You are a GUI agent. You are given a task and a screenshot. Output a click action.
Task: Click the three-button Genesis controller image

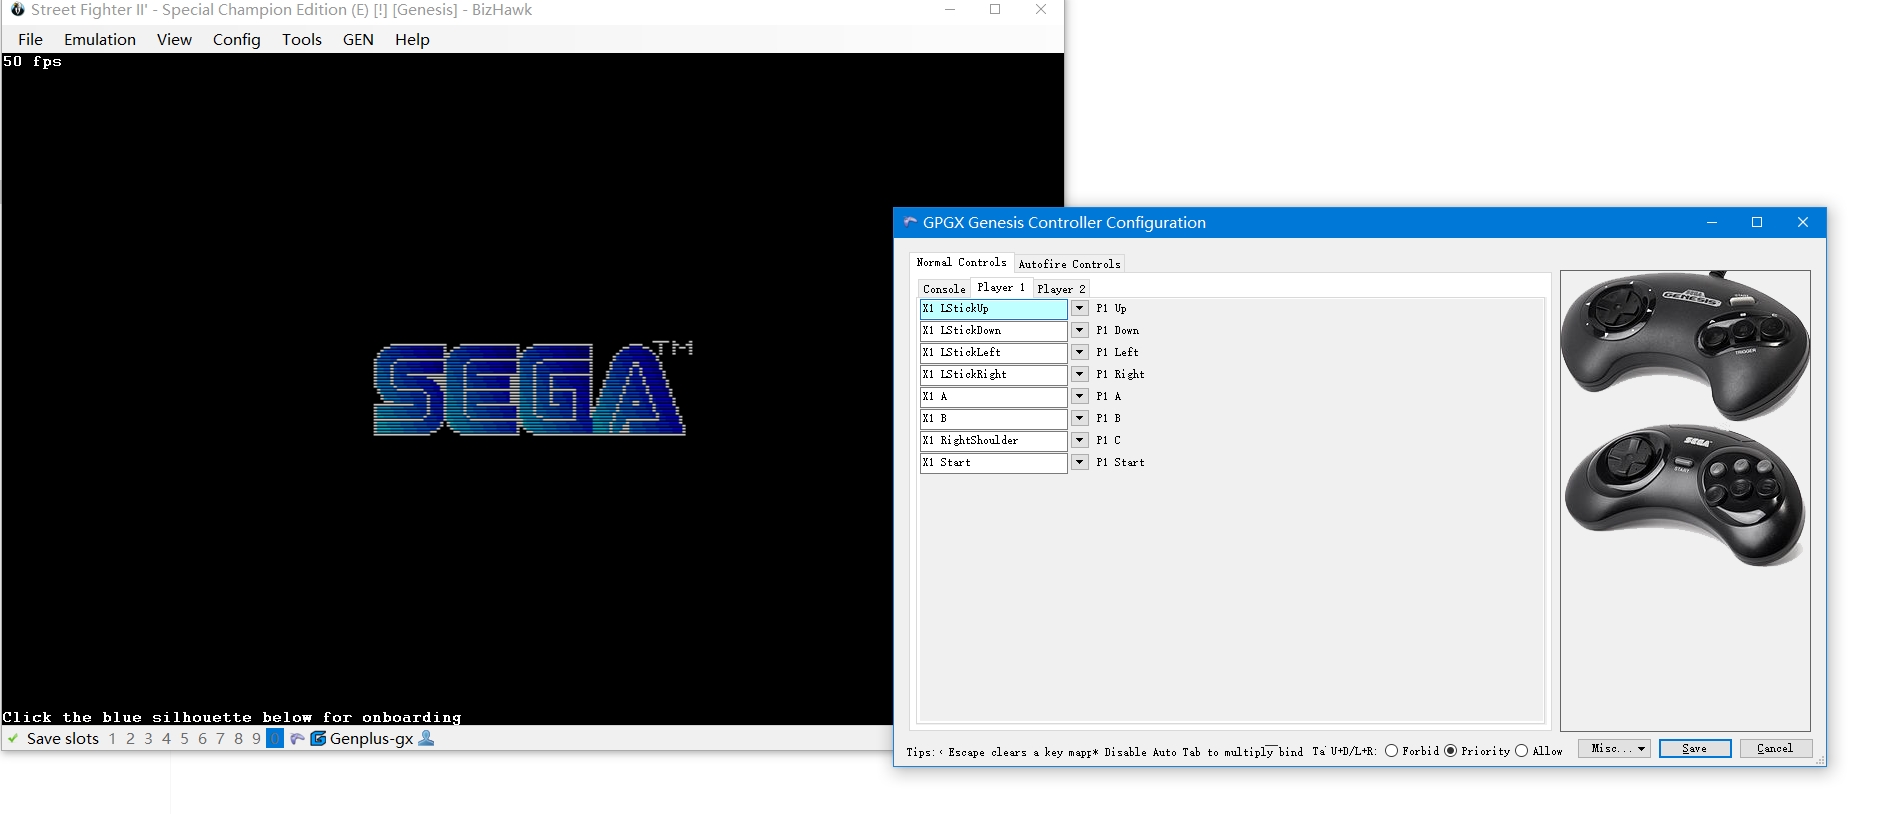pos(1686,344)
